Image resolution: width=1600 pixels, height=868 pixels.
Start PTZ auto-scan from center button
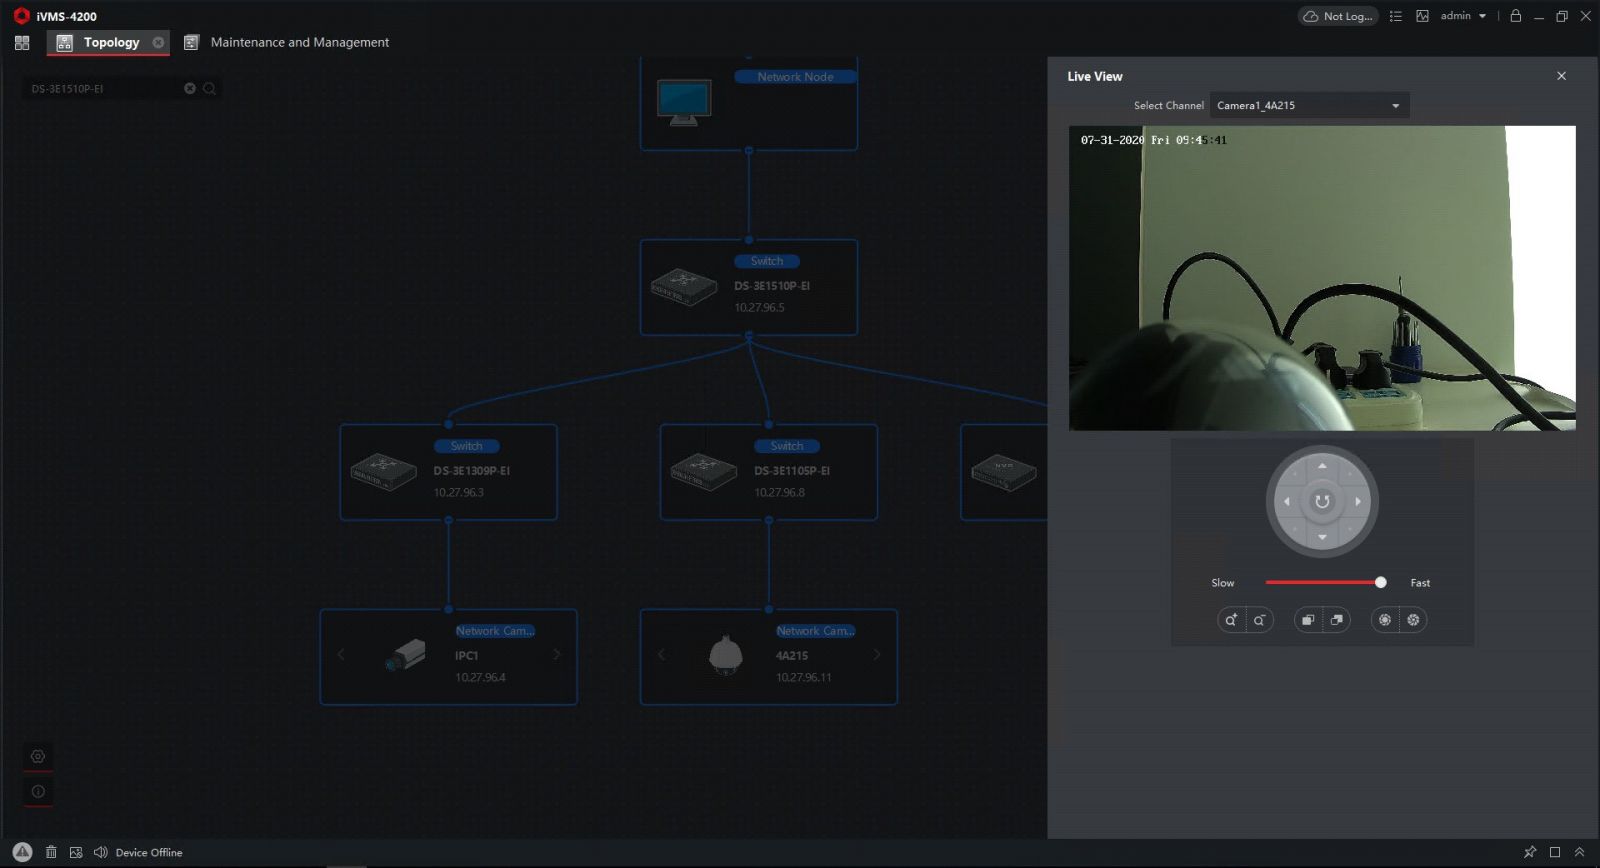pos(1322,502)
